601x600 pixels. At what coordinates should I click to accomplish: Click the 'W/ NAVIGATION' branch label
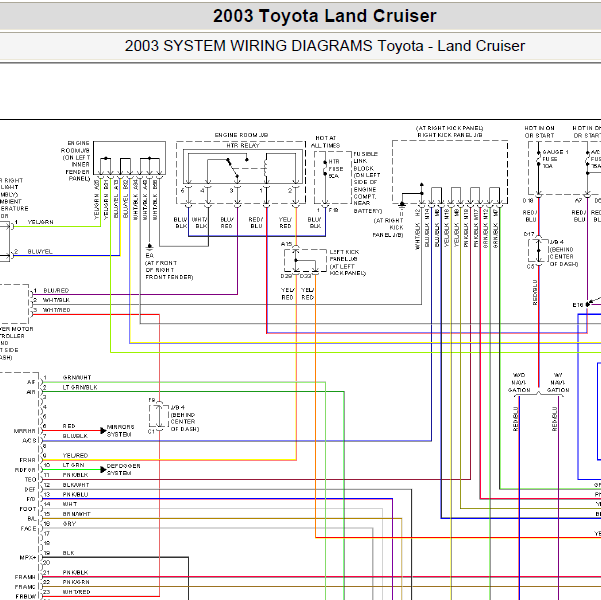coord(558,382)
